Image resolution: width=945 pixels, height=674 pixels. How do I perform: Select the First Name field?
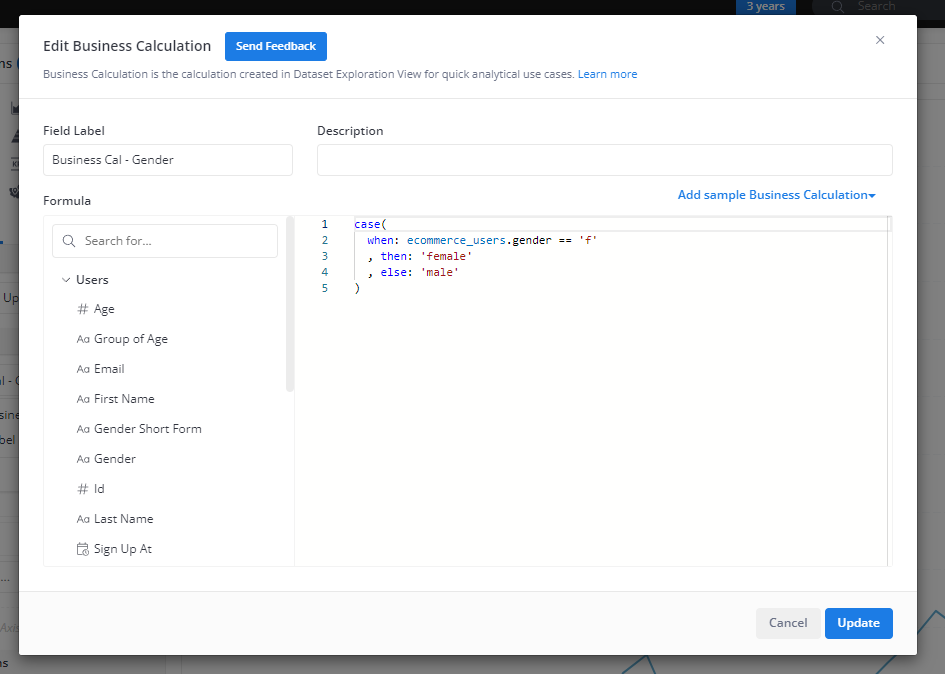(124, 399)
